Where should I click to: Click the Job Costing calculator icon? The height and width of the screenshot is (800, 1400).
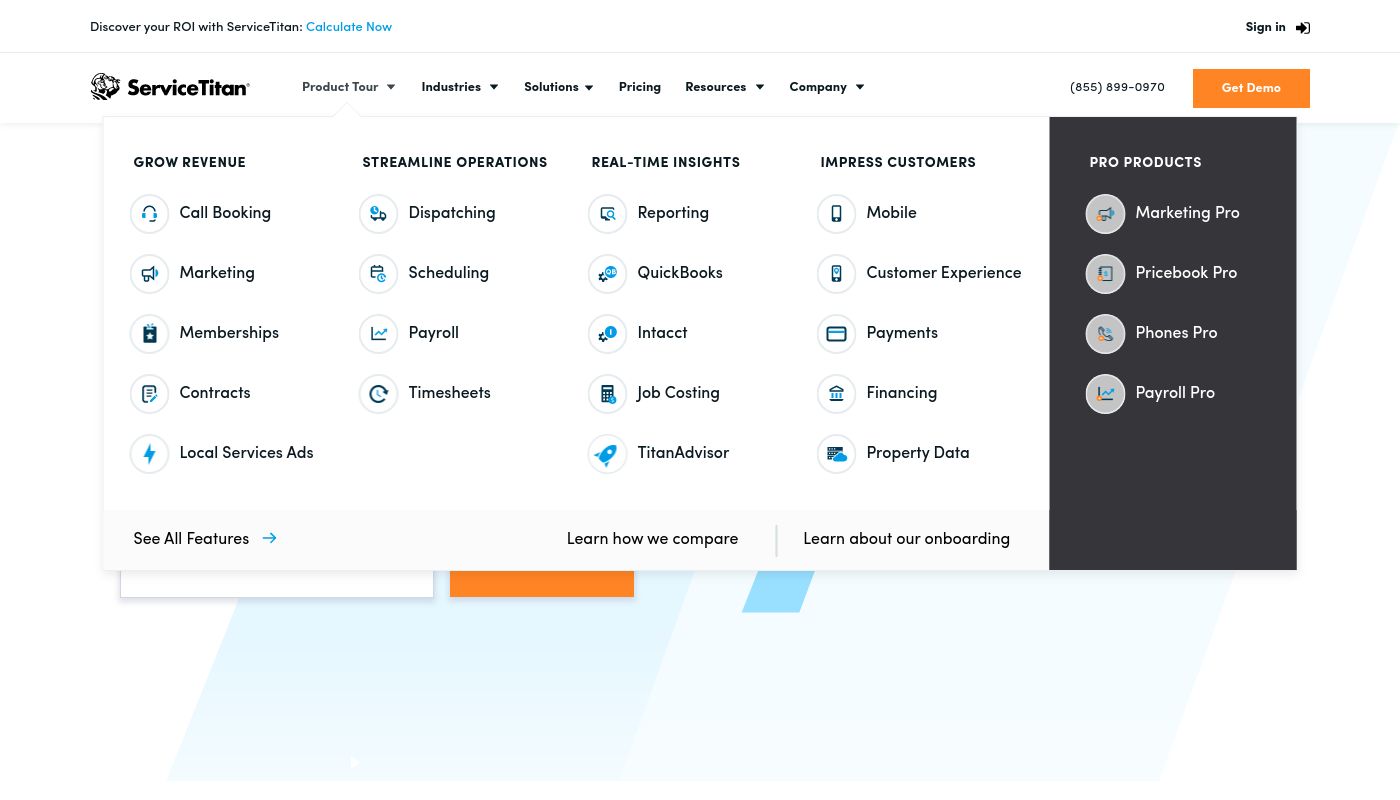[608, 394]
